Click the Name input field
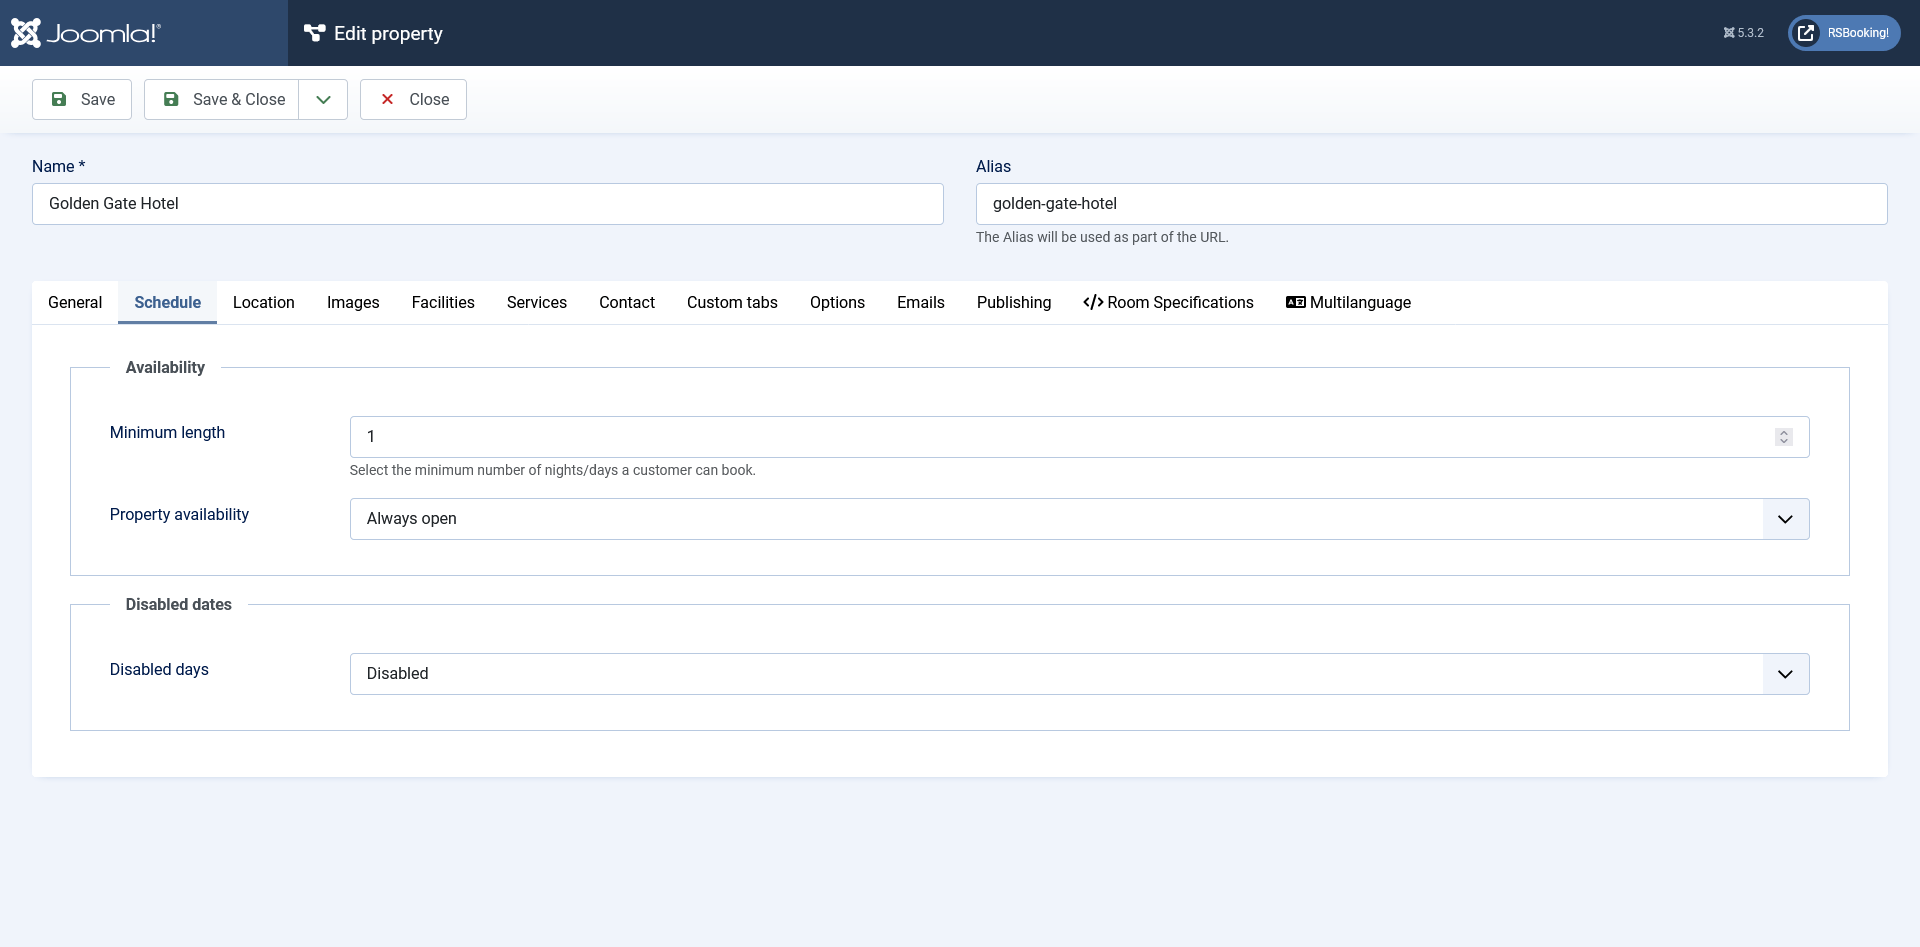The width and height of the screenshot is (1920, 947). (488, 204)
